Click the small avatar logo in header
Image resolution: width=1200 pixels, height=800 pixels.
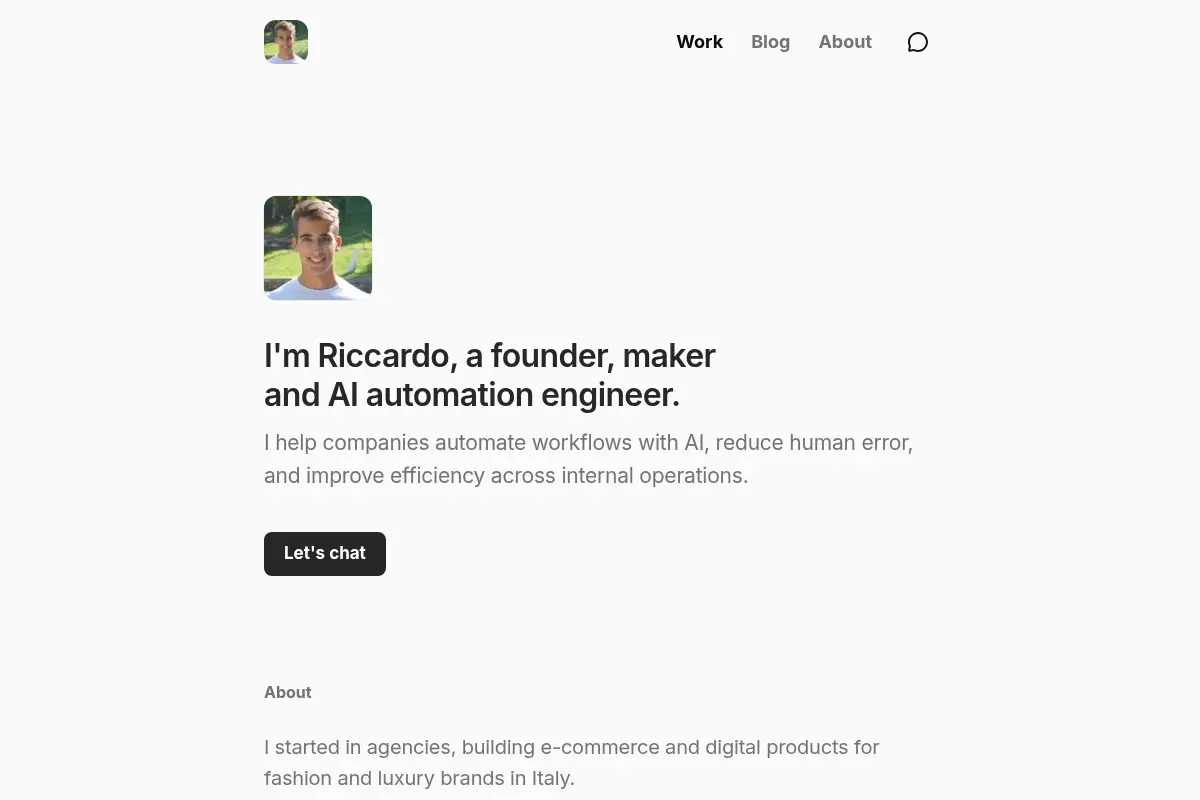pyautogui.click(x=286, y=42)
